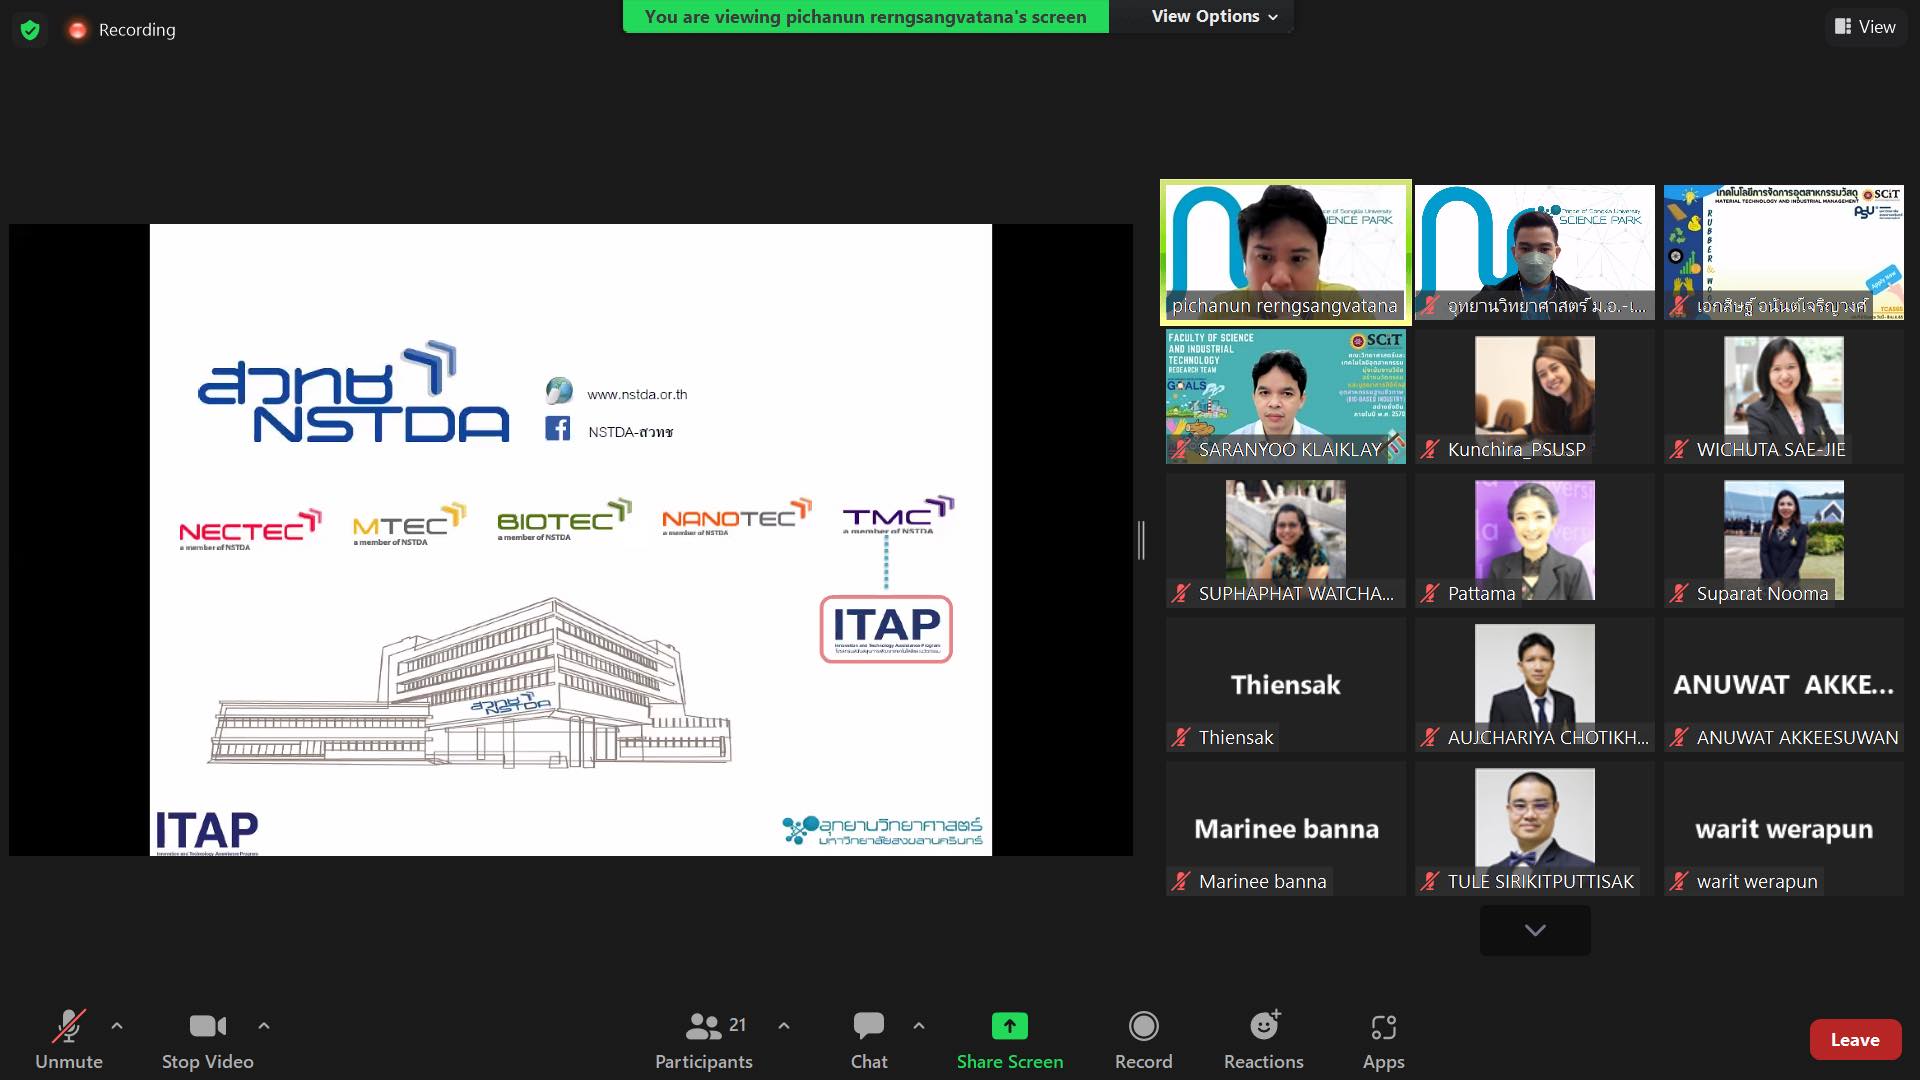Screen dimensions: 1920x1080
Task: Open video options arrow next to Stop Video
Action: pyautogui.click(x=264, y=1026)
